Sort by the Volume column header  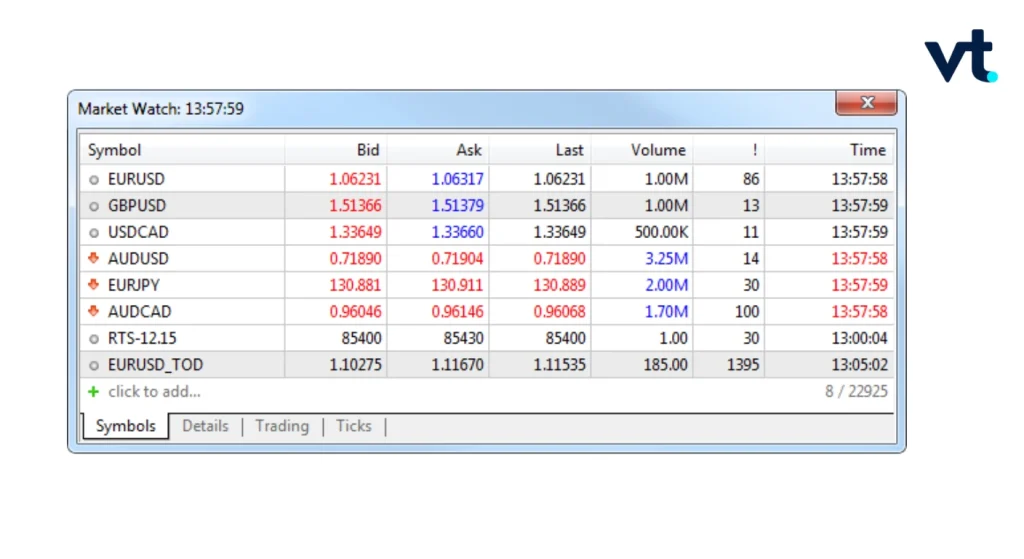pyautogui.click(x=642, y=150)
